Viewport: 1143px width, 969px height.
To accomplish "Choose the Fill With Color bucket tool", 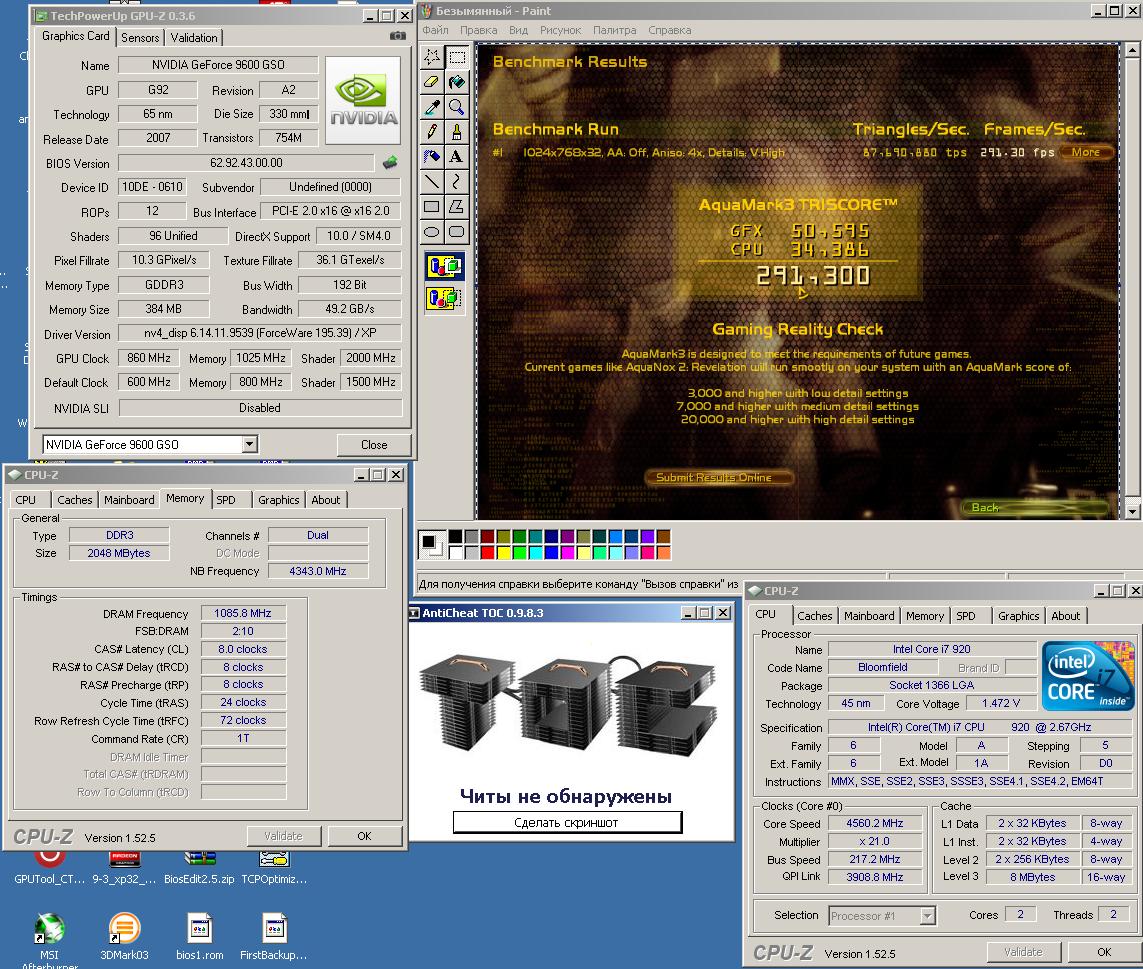I will click(x=457, y=82).
